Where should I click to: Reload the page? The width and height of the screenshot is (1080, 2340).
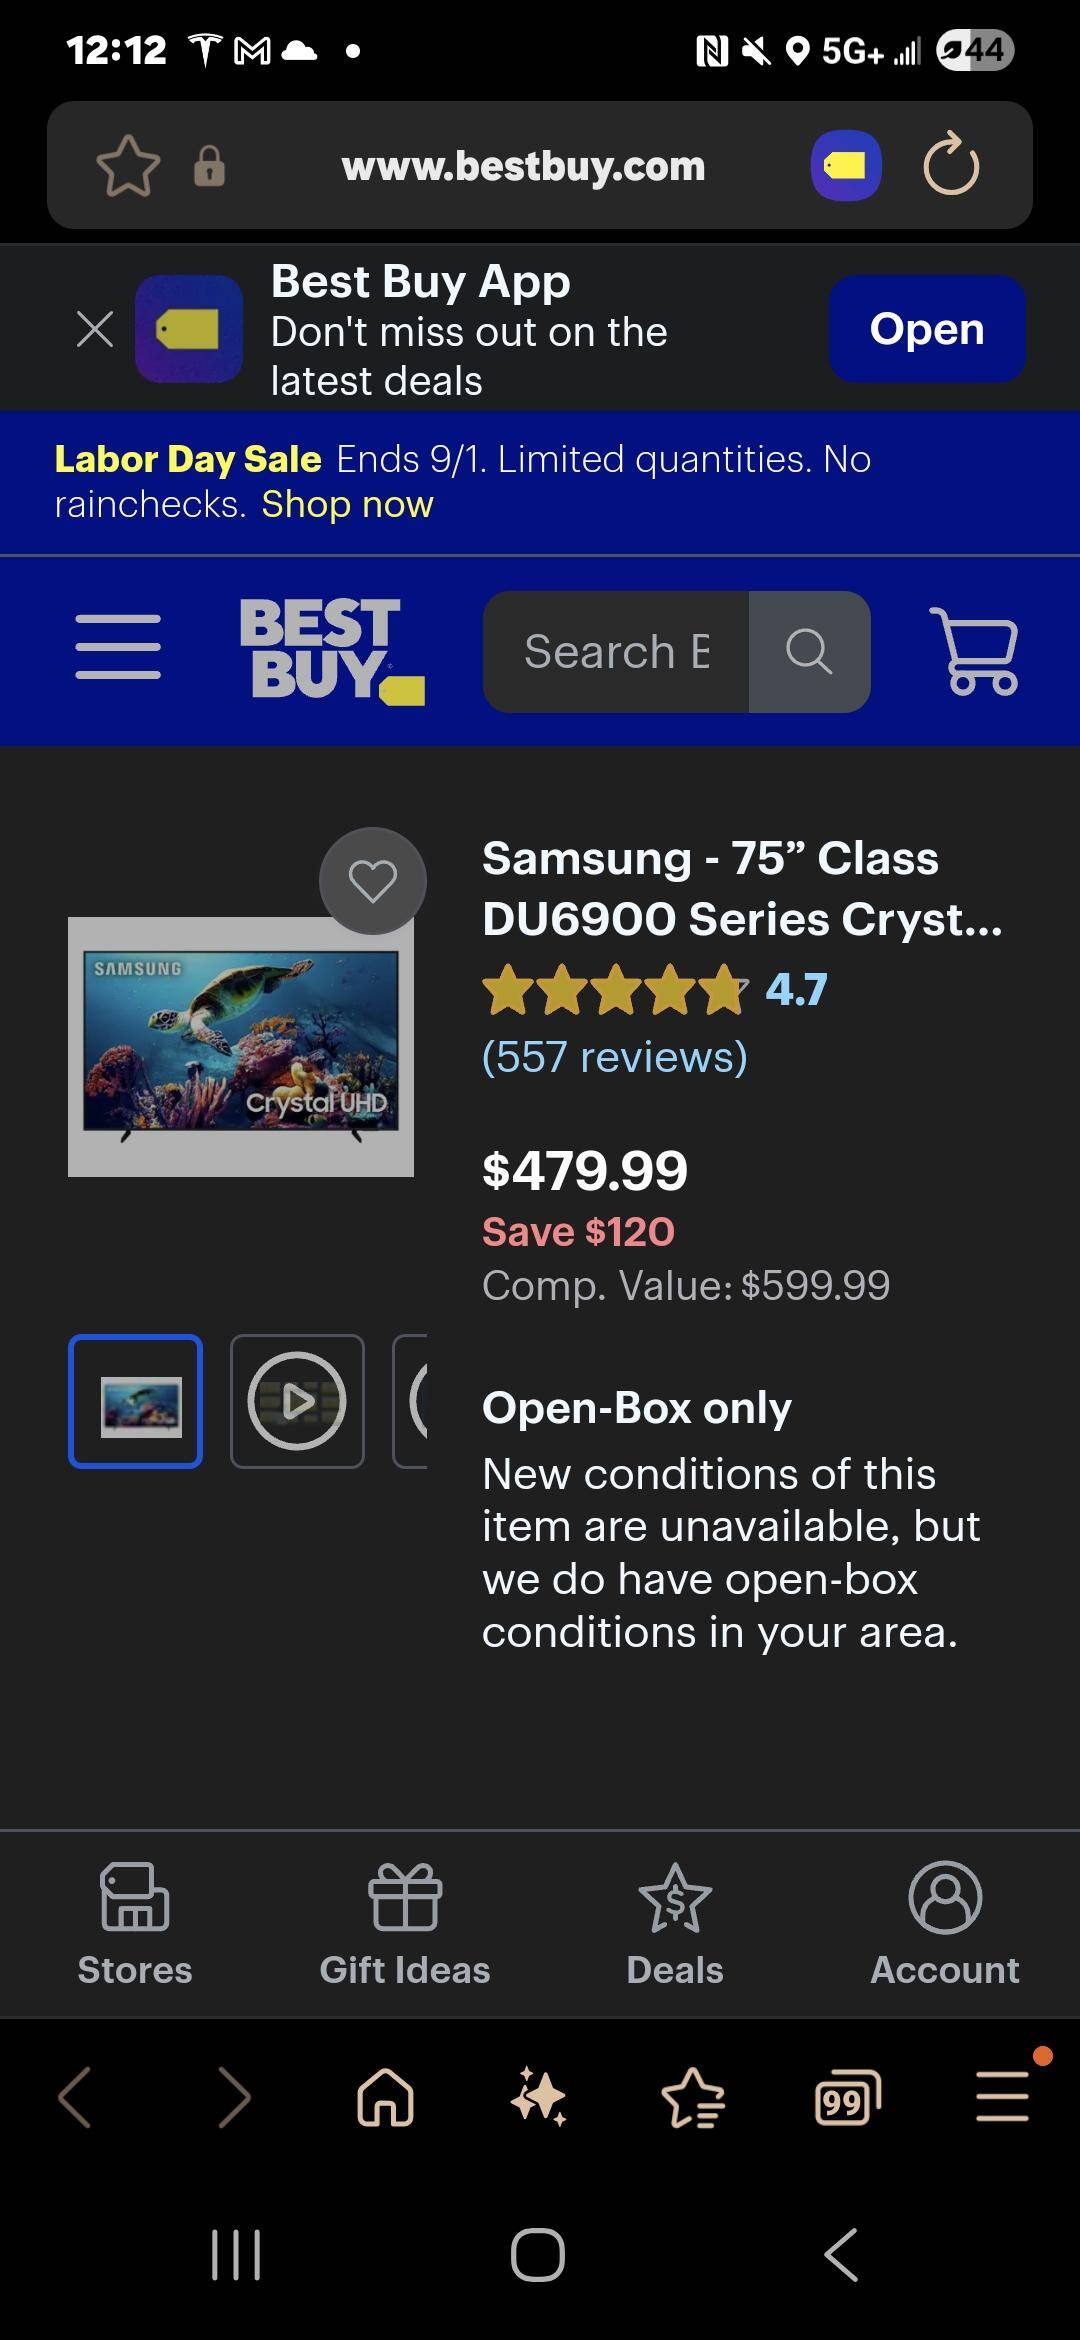[x=950, y=165]
